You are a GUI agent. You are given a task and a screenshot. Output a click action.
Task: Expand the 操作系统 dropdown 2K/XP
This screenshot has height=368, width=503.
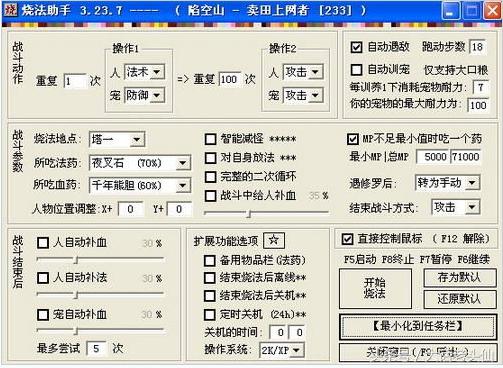coord(281,350)
